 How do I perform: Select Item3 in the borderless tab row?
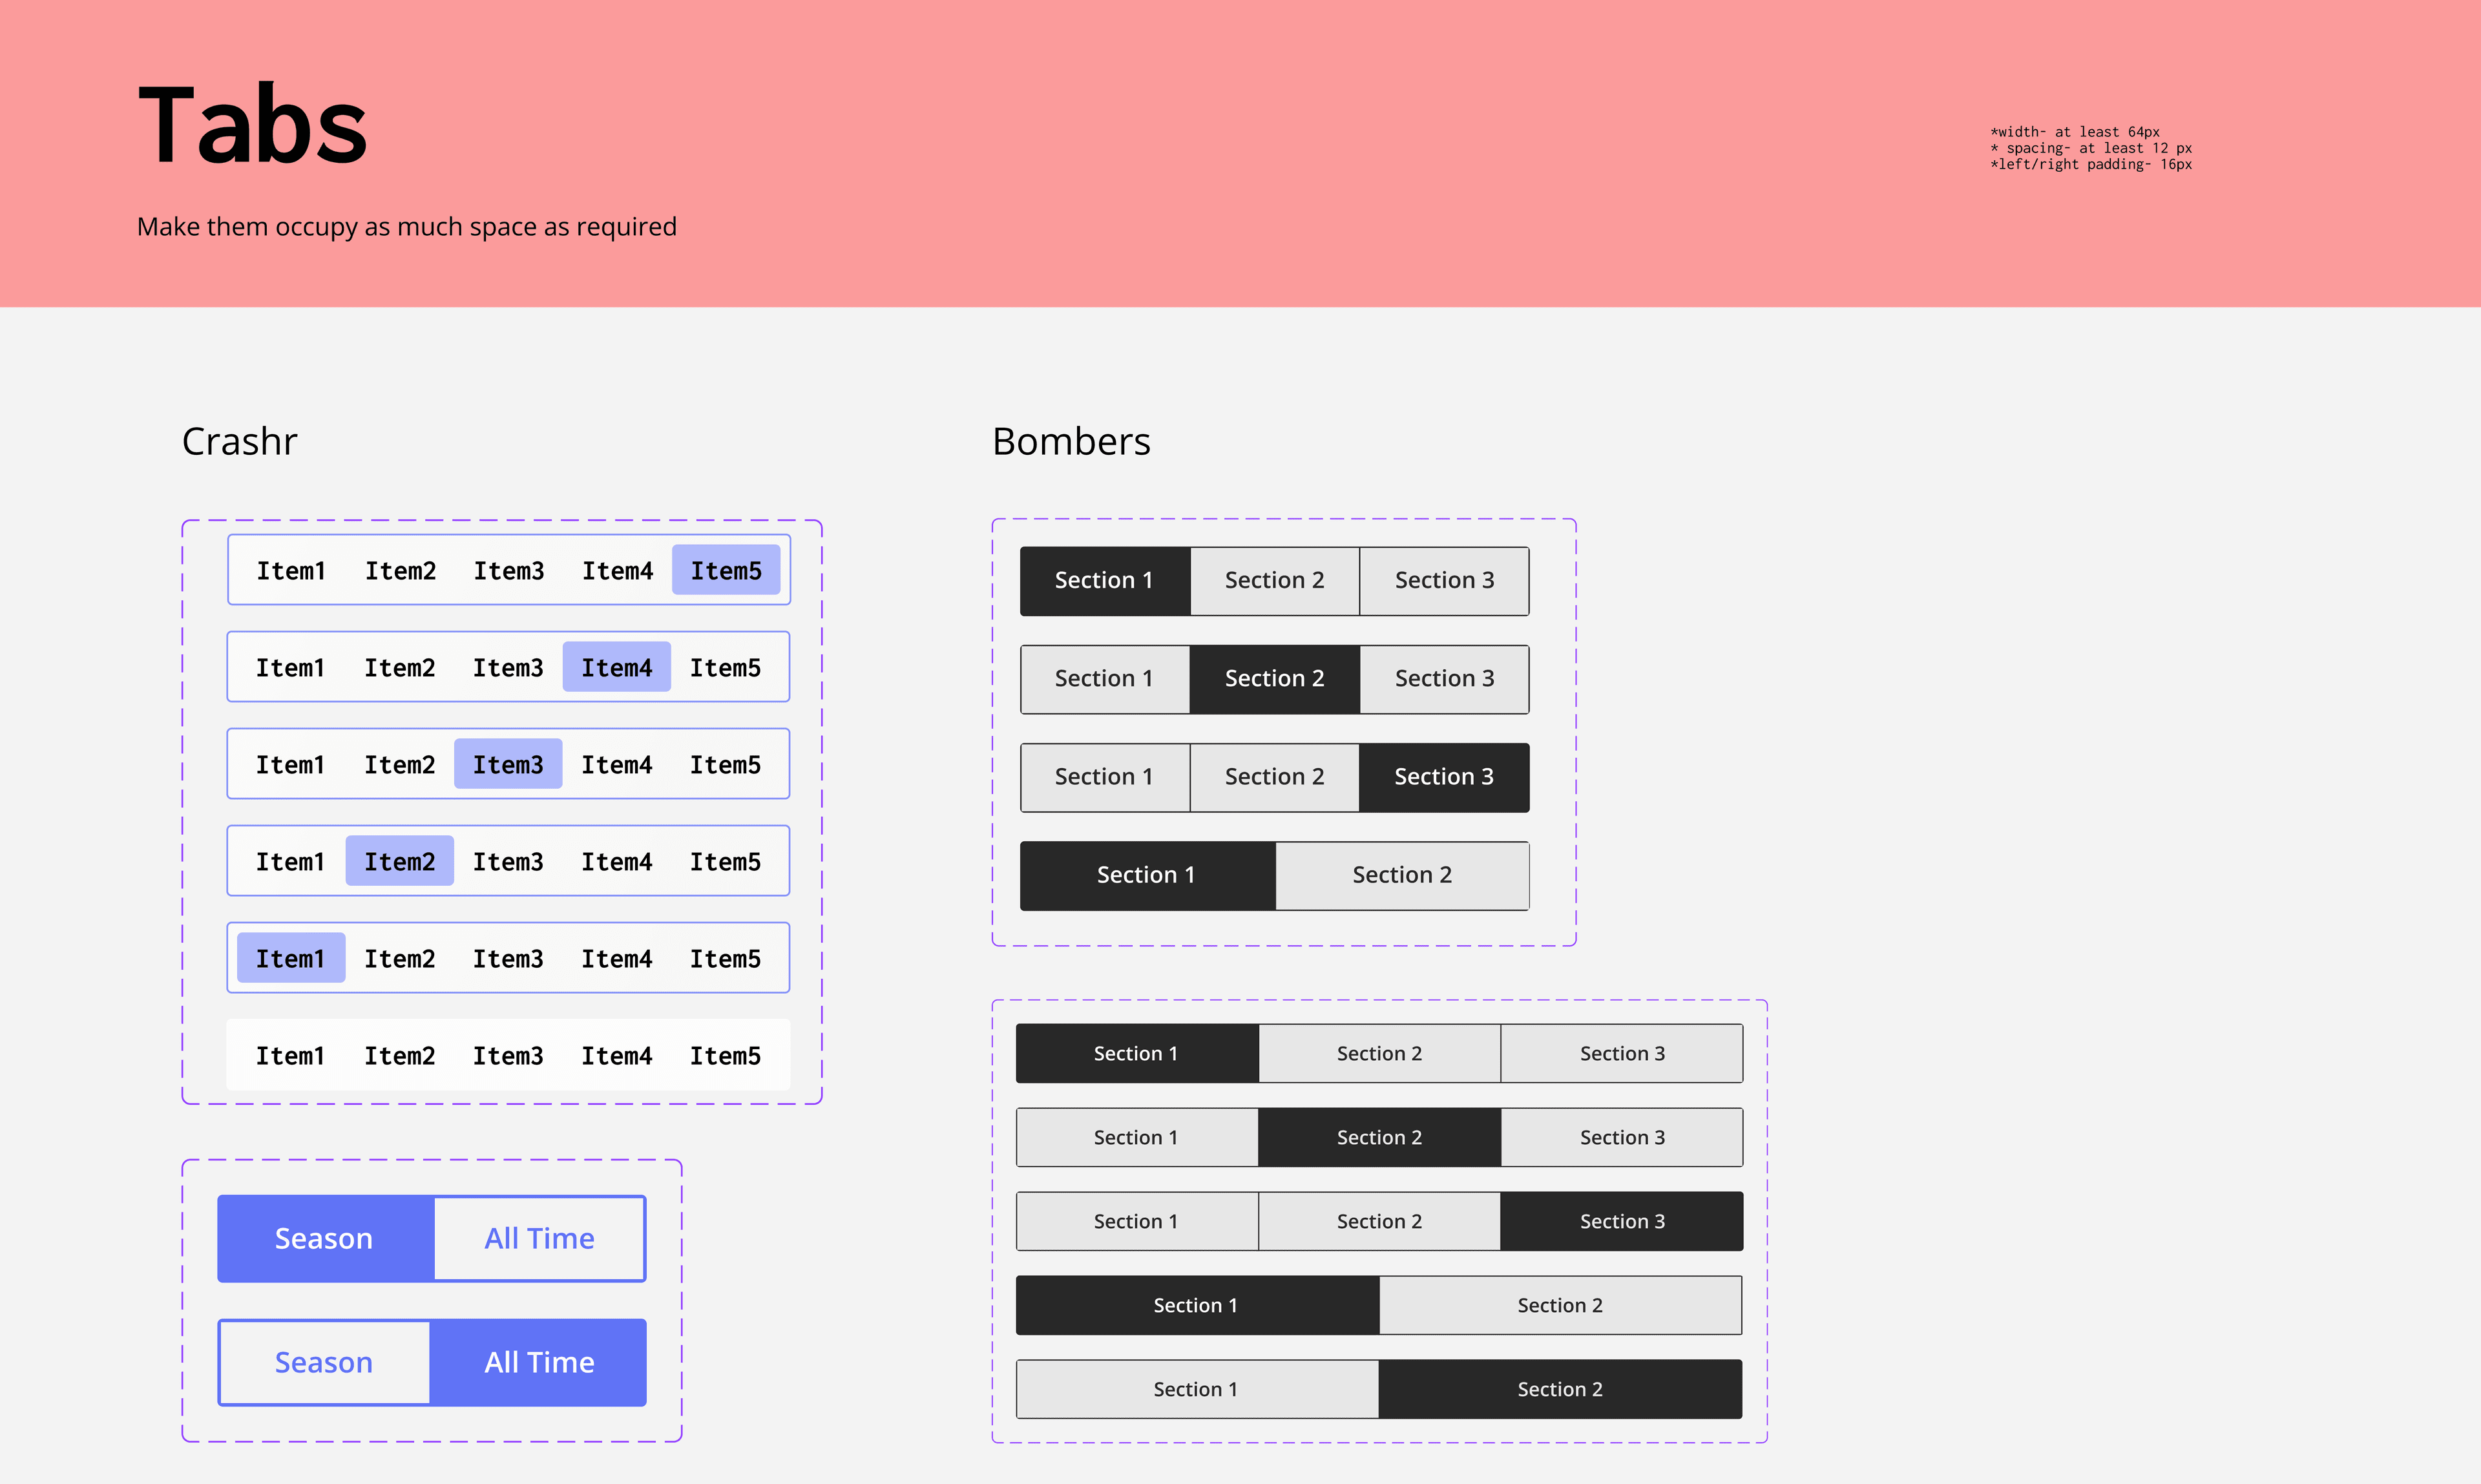tap(508, 1055)
